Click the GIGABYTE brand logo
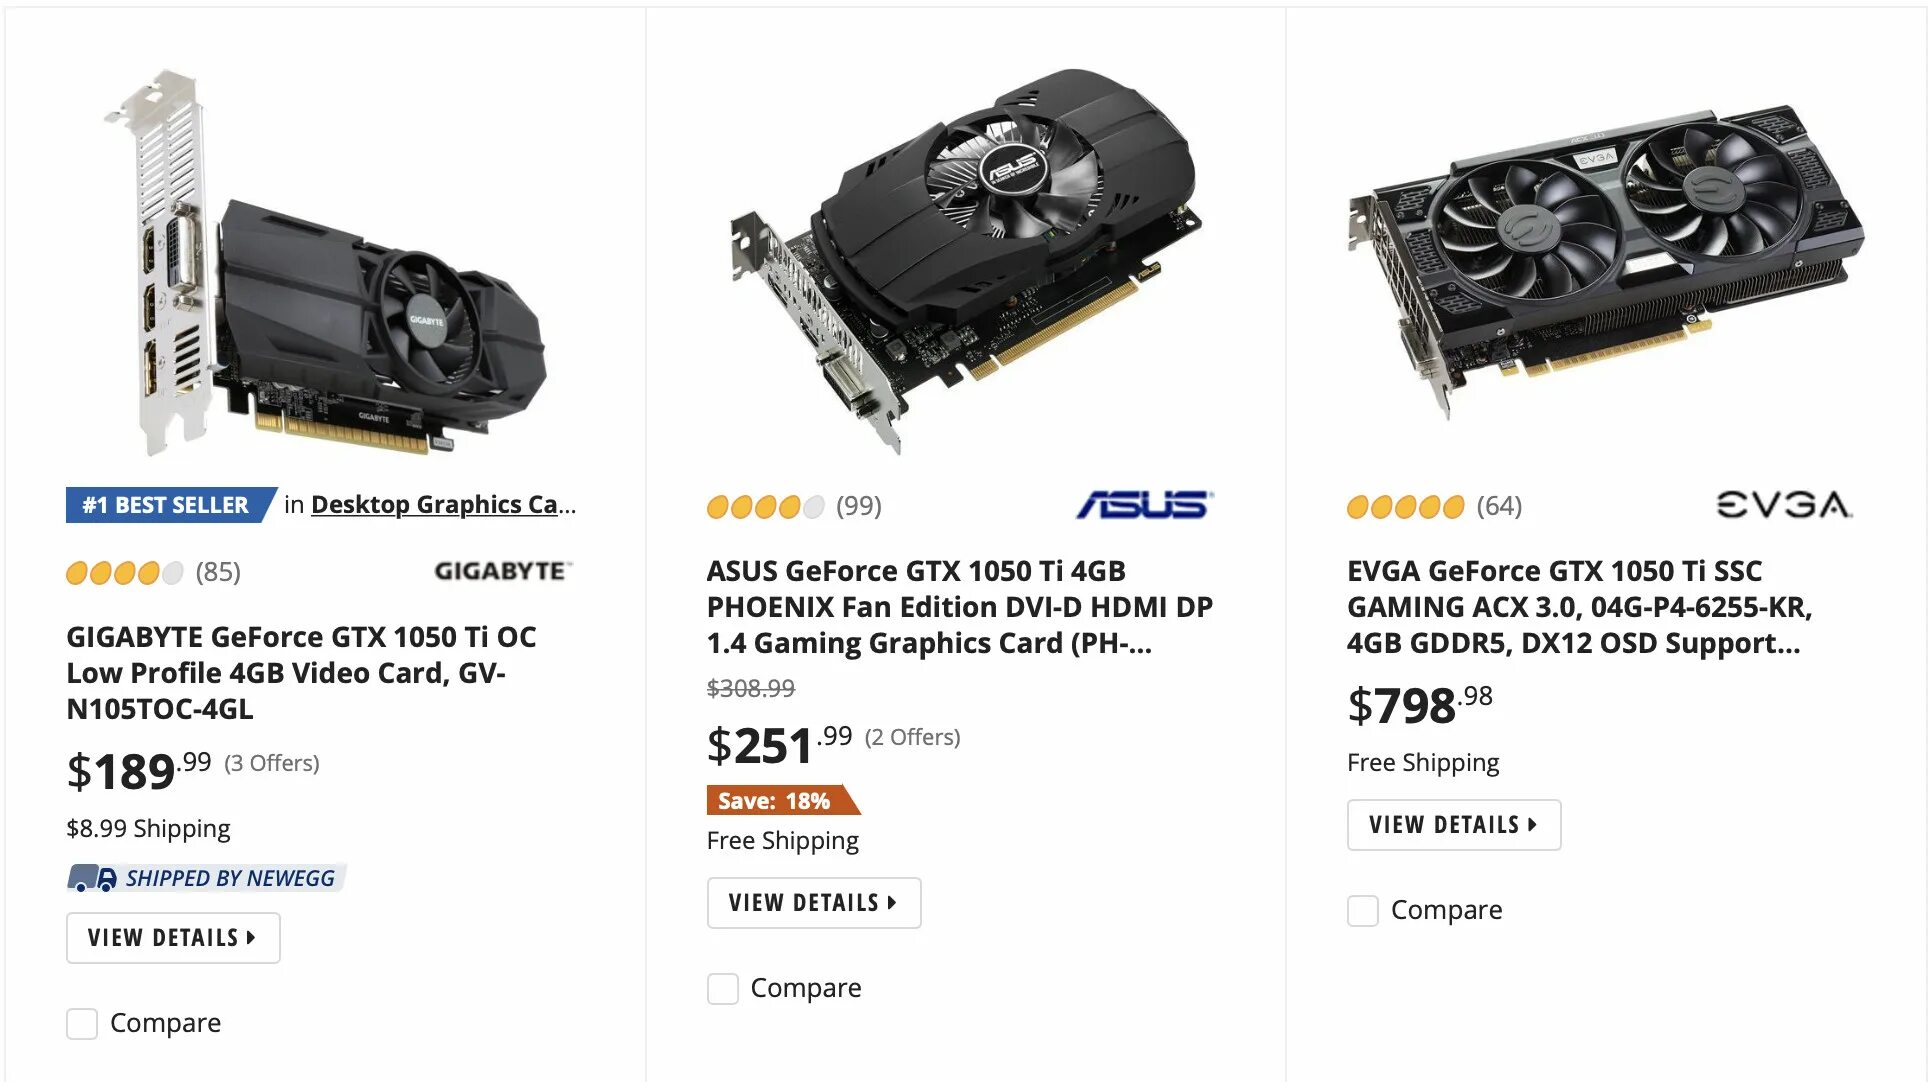The image size is (1928, 1082). pos(503,571)
